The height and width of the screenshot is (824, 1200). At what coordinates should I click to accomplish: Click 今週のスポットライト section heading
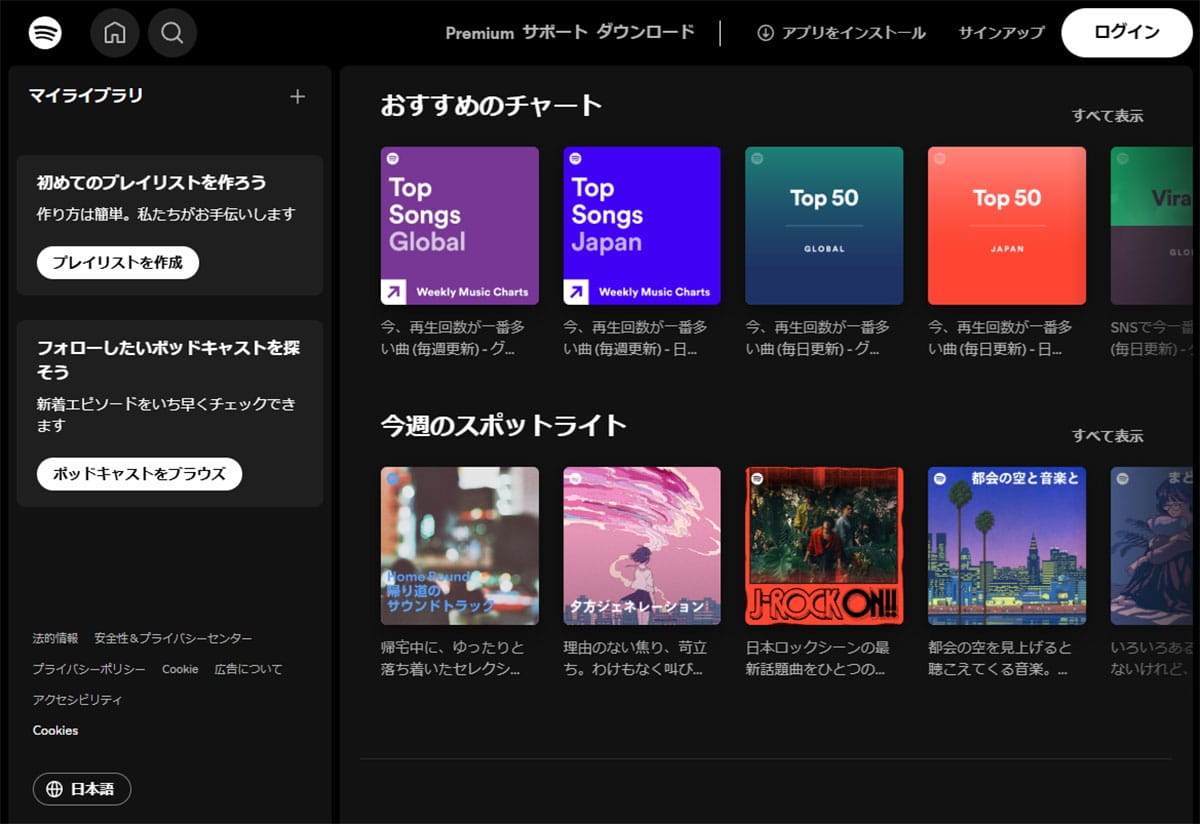[503, 425]
